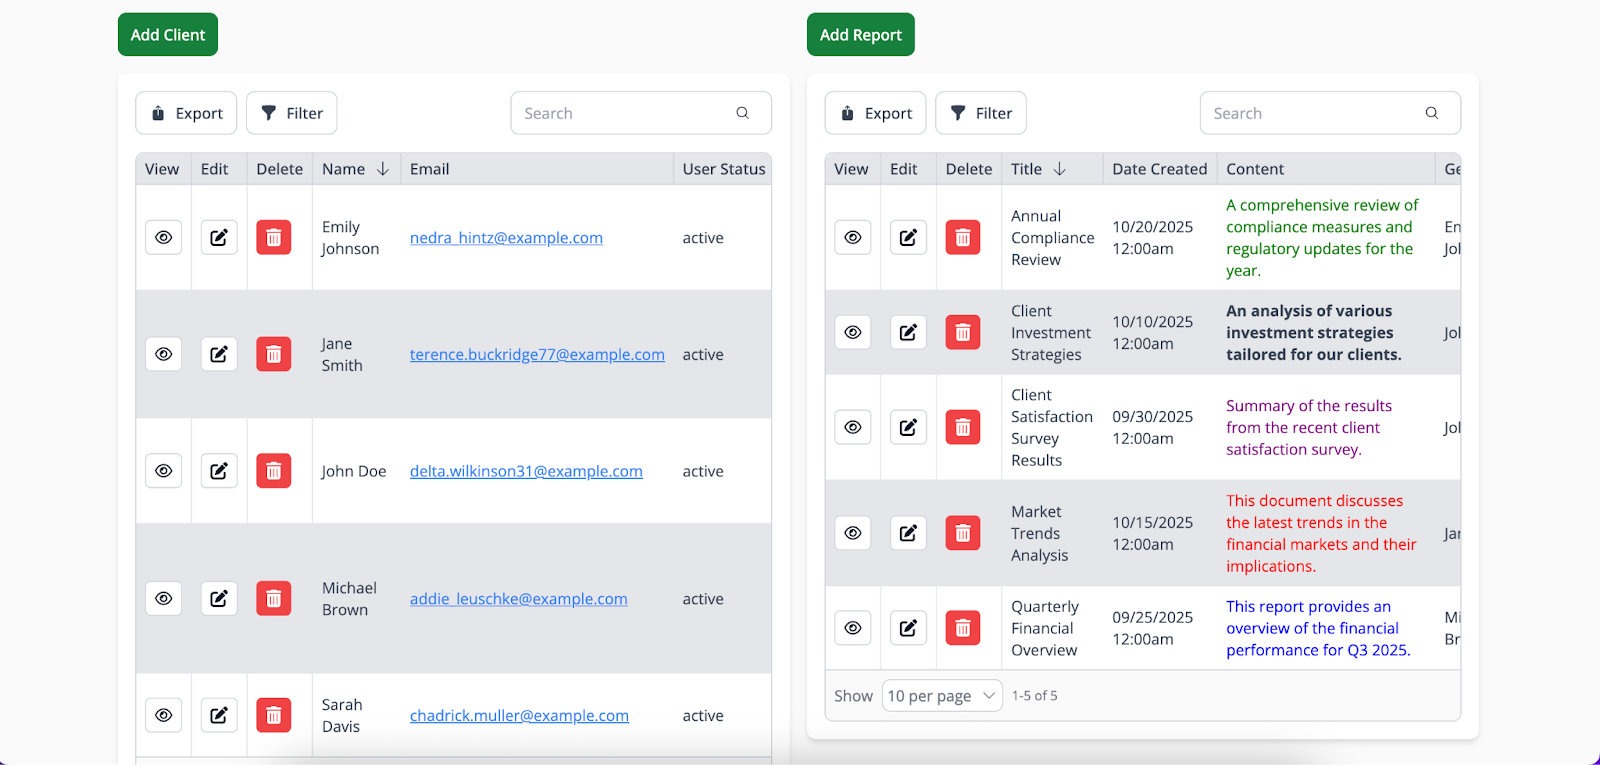Delete the Sarah Davis client
This screenshot has height=765, width=1600.
[x=273, y=715]
